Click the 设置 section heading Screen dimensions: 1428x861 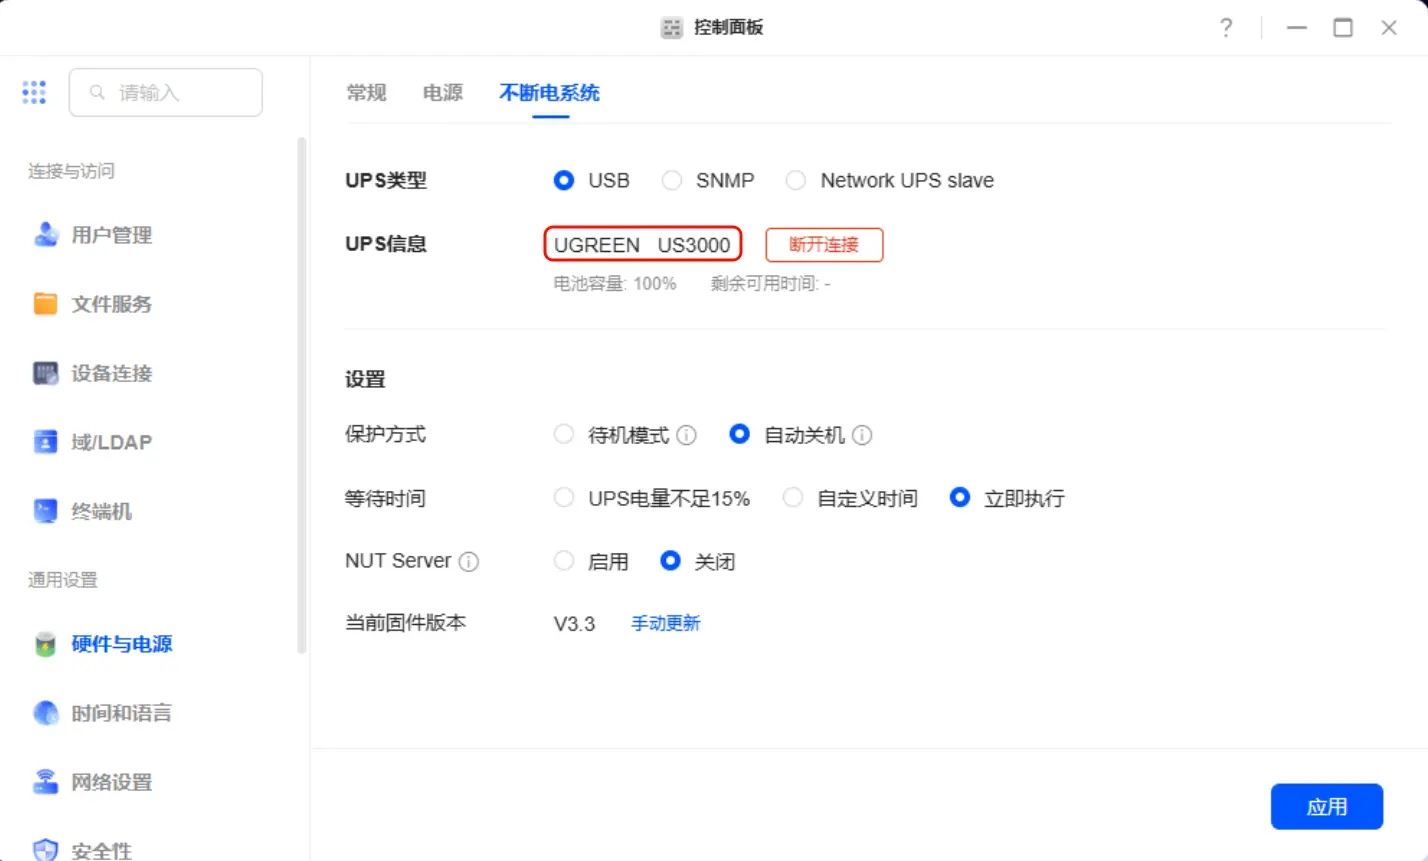[x=365, y=380]
